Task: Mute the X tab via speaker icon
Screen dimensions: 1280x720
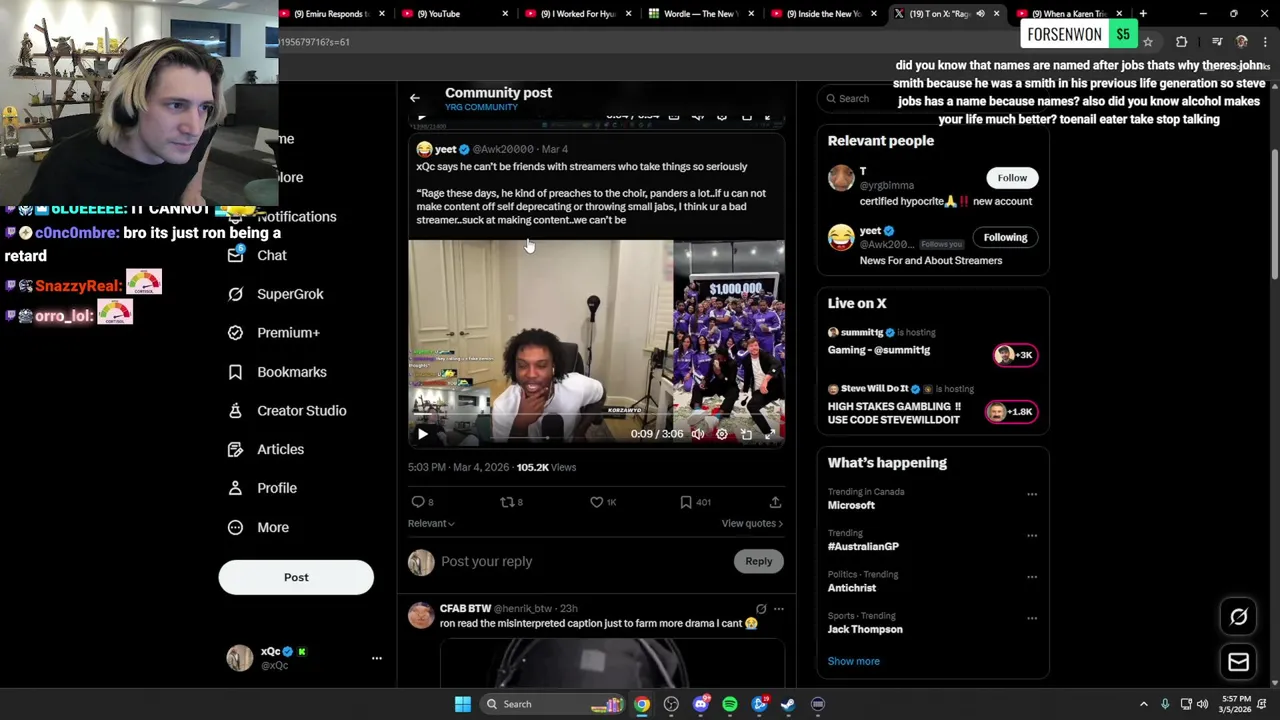Action: pos(980,14)
